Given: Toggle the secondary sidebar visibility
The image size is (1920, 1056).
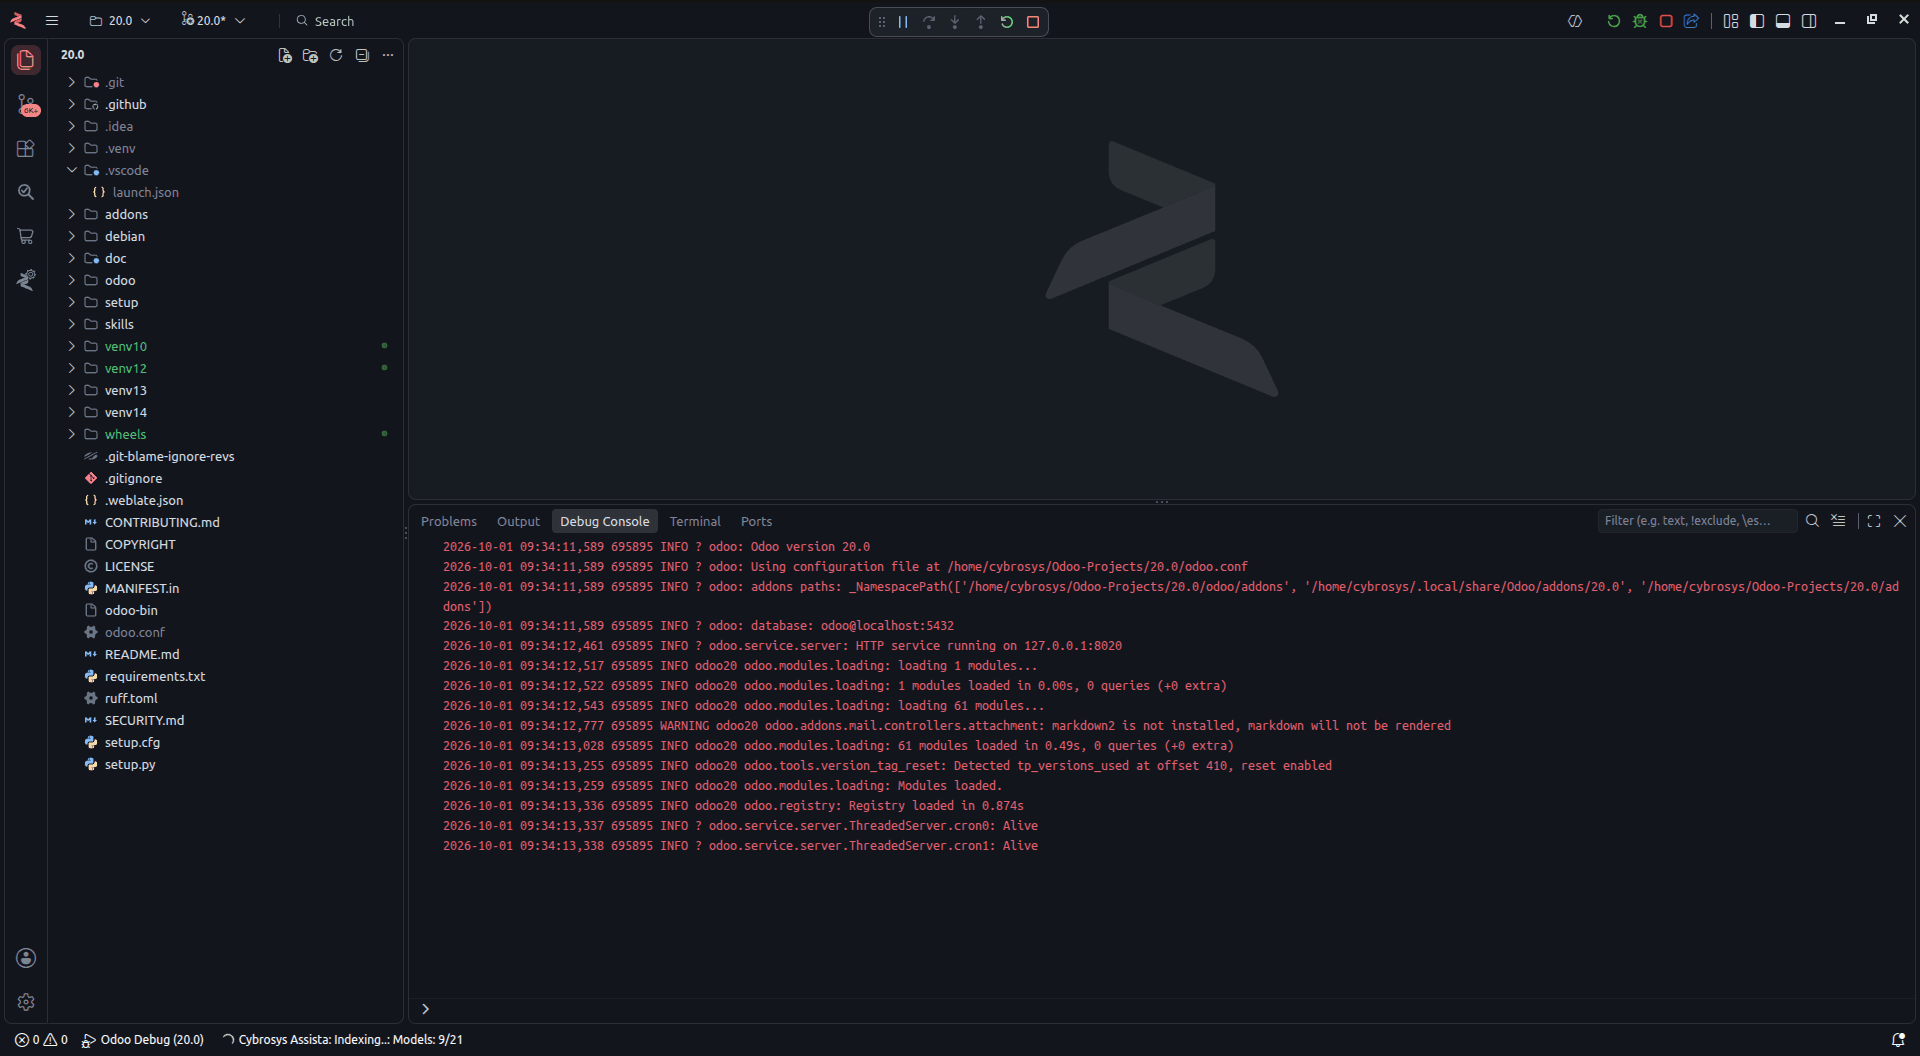Looking at the screenshot, I should pyautogui.click(x=1809, y=21).
